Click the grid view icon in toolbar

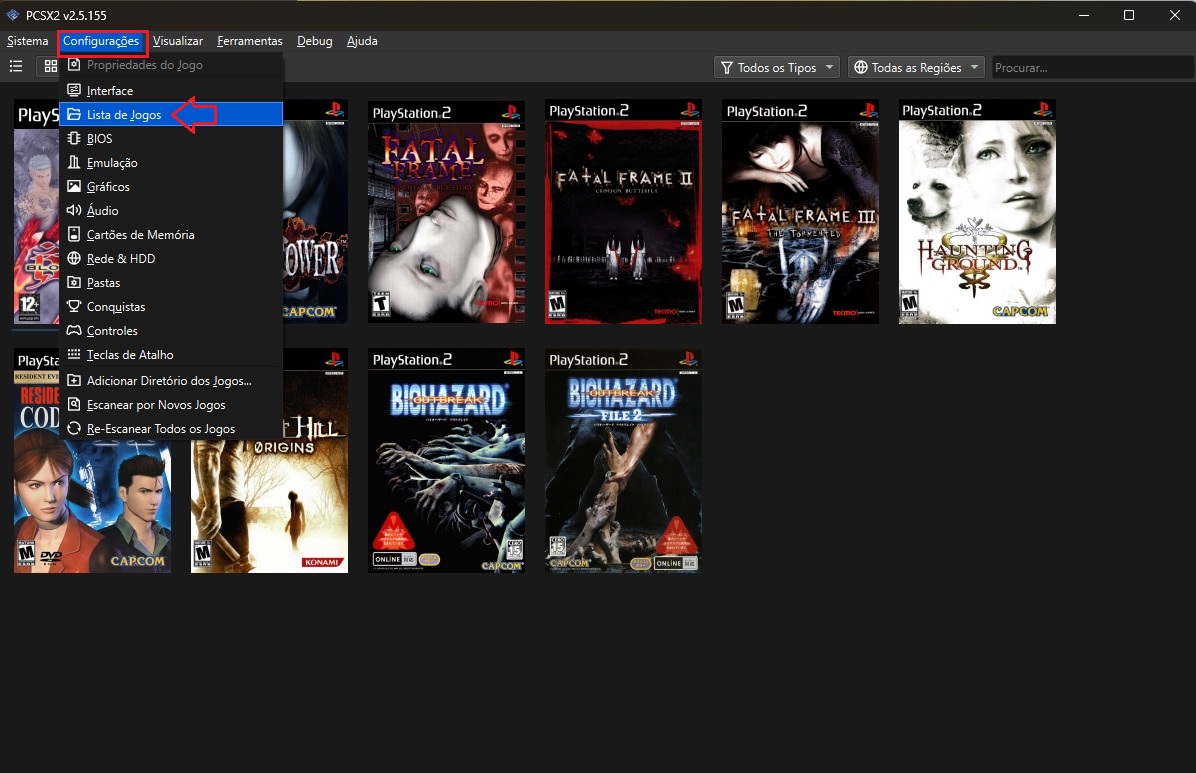pyautogui.click(x=49, y=67)
